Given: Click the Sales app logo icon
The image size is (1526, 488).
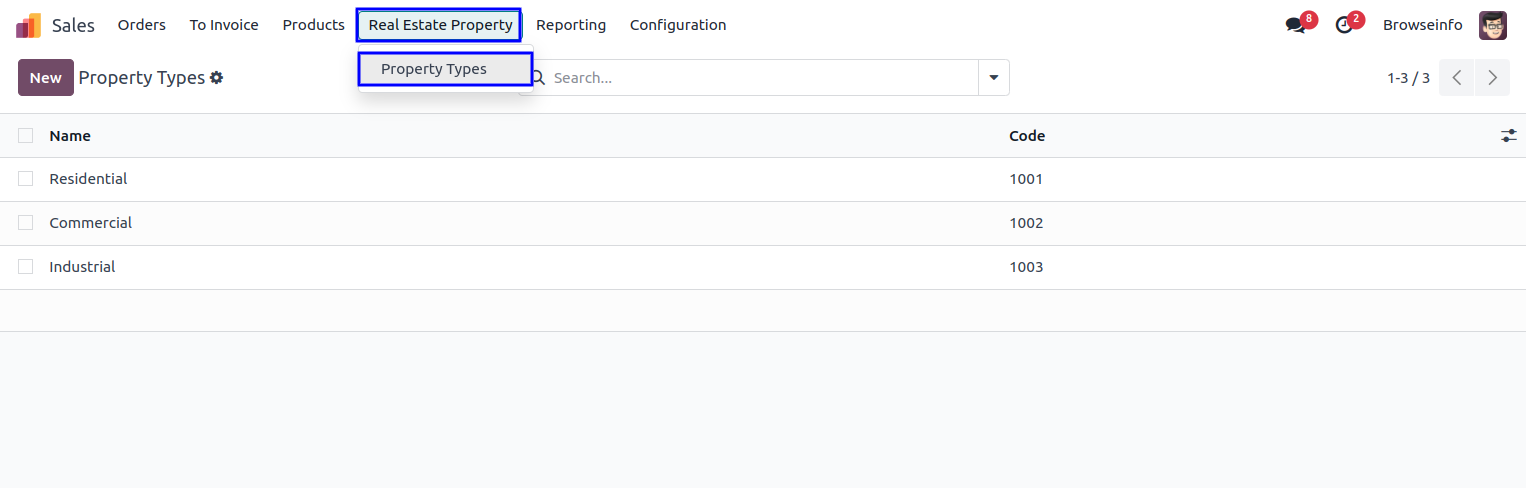Looking at the screenshot, I should pos(28,25).
